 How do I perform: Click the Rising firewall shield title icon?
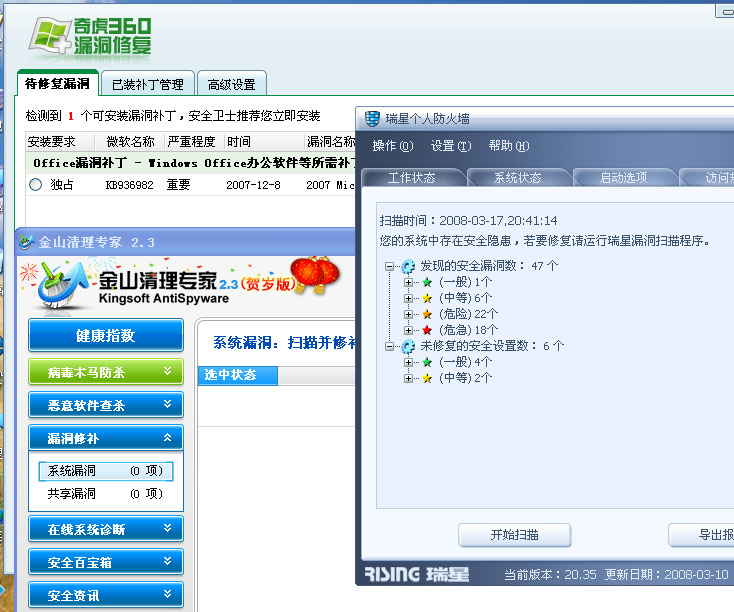tap(372, 118)
